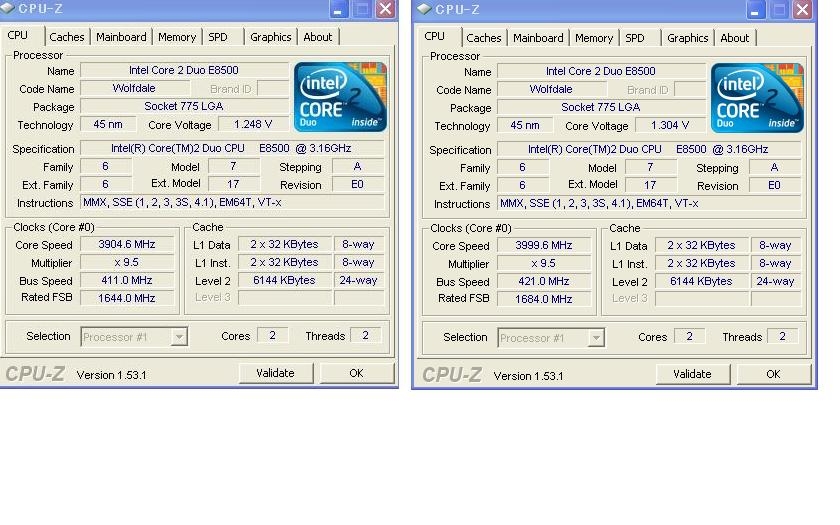Screen dimensions: 840x525
Task: Click OK button in right CPU-Z window
Action: [x=773, y=374]
